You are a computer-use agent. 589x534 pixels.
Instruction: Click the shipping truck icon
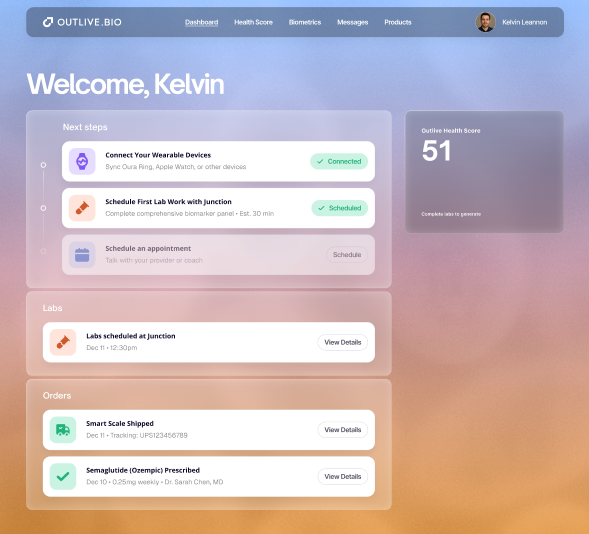pyautogui.click(x=63, y=430)
